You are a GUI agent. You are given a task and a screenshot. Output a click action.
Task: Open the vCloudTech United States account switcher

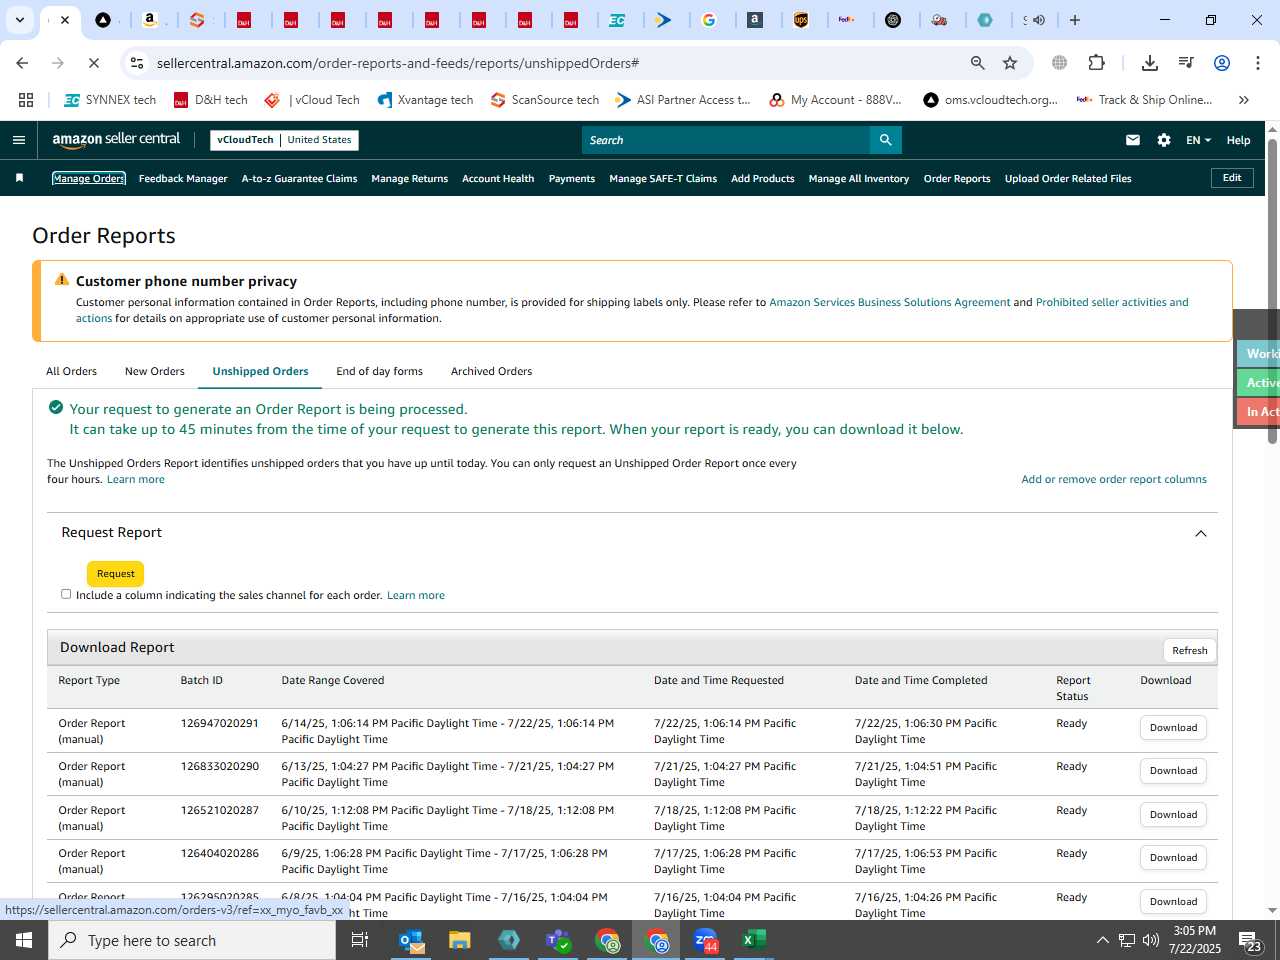point(284,140)
